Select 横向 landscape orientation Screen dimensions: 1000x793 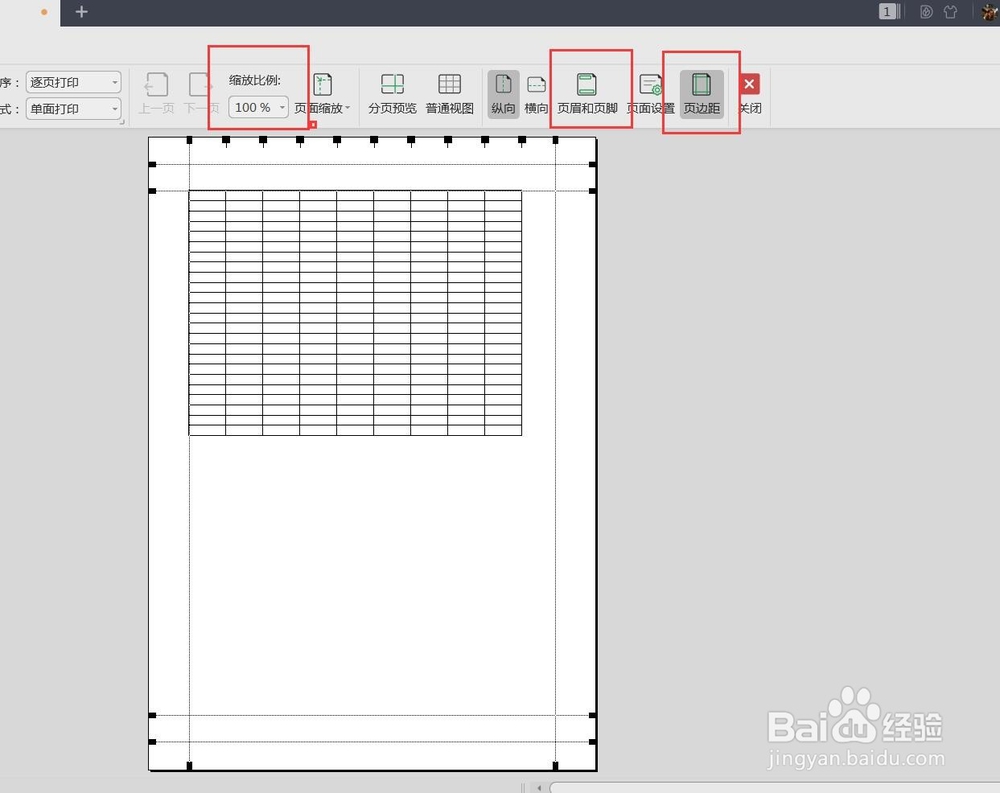point(536,94)
